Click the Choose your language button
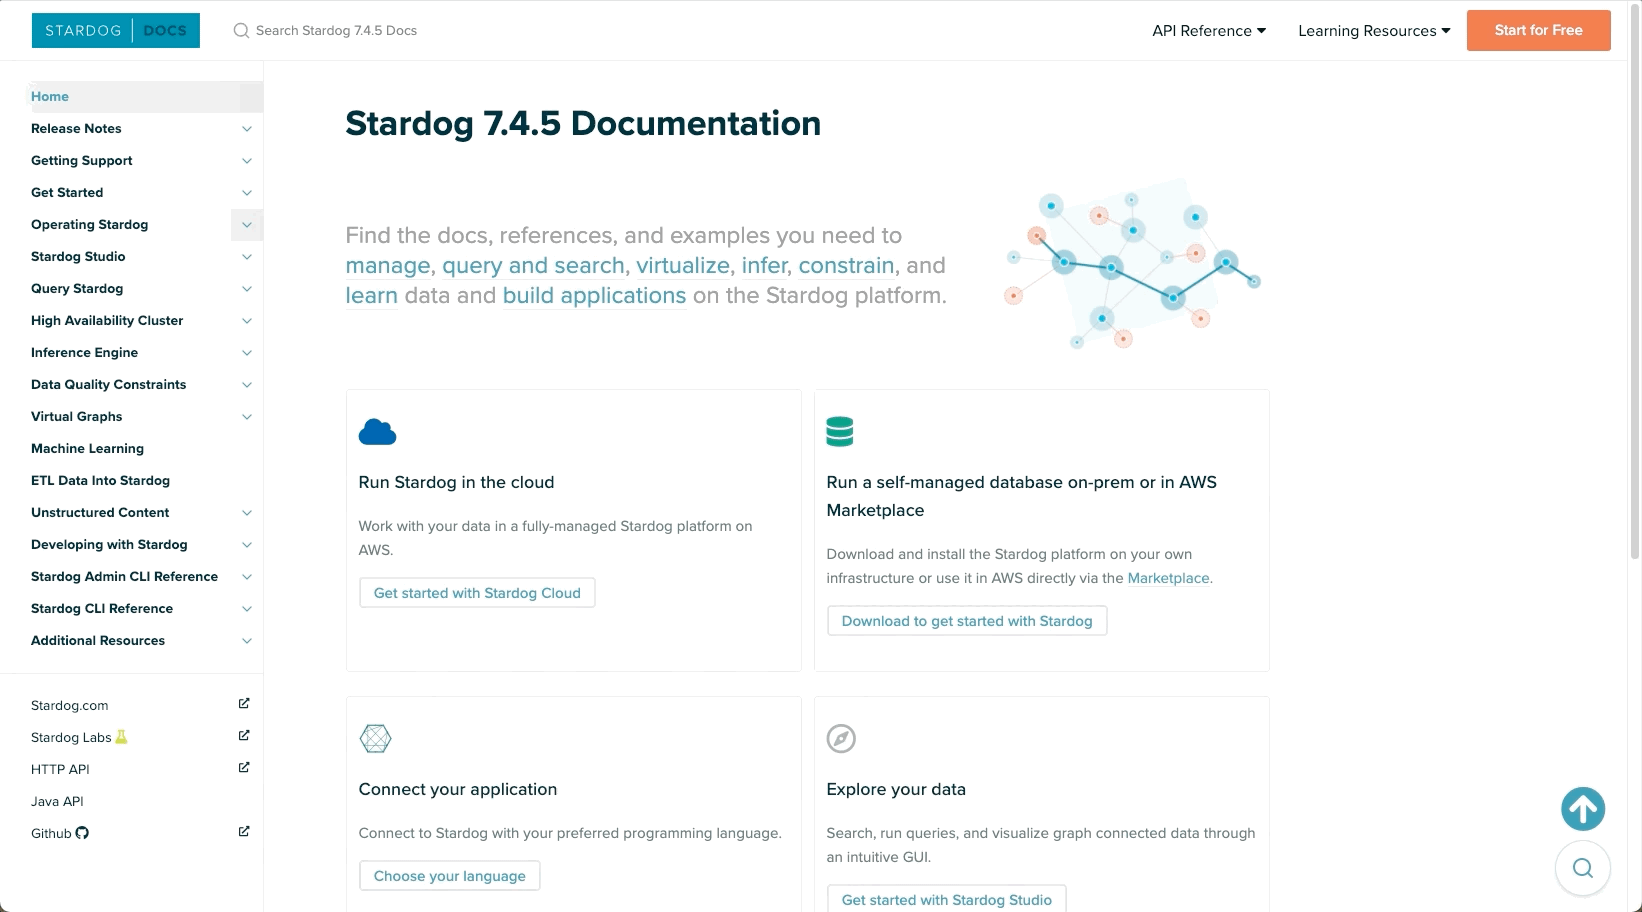 point(449,876)
